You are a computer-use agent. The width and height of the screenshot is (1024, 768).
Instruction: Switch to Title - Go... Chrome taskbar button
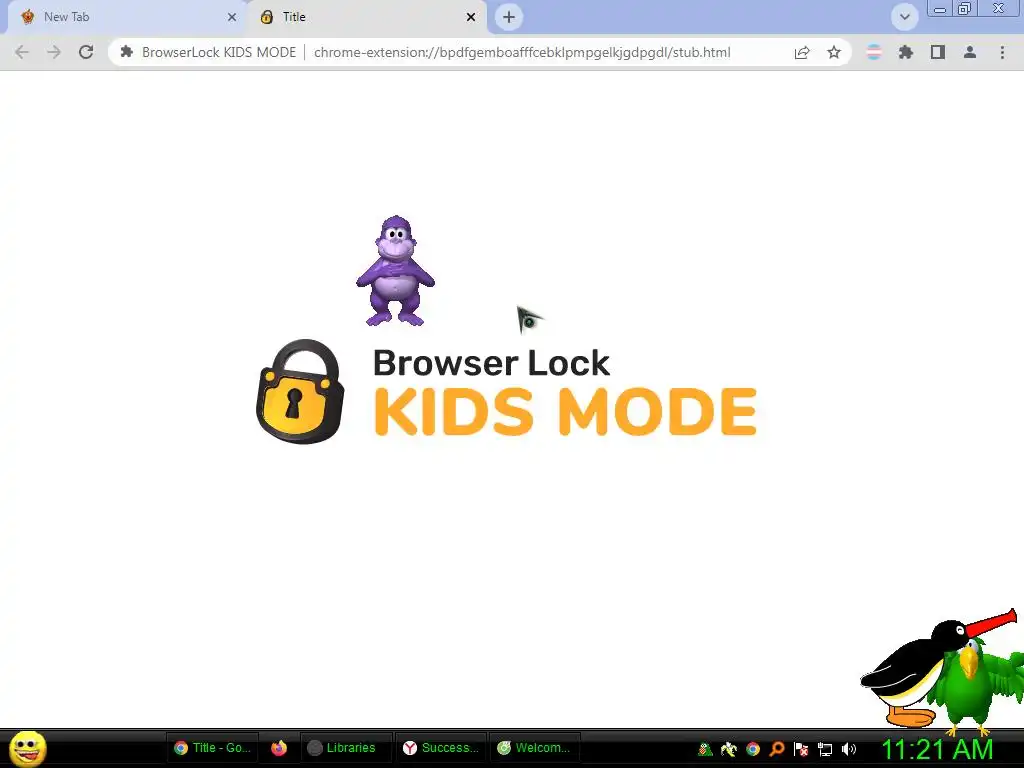point(212,748)
